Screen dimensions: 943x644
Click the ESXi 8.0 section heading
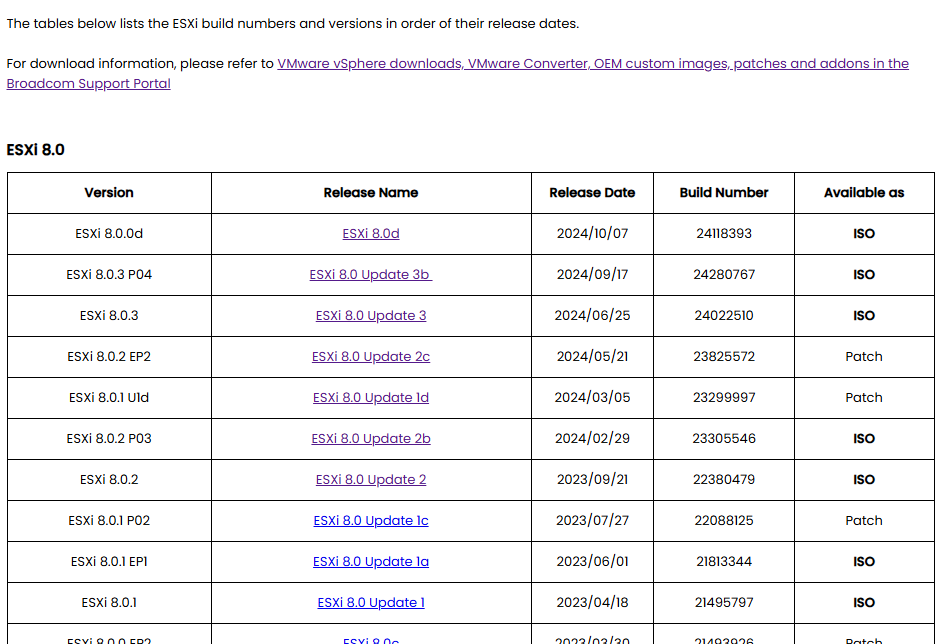(x=35, y=150)
